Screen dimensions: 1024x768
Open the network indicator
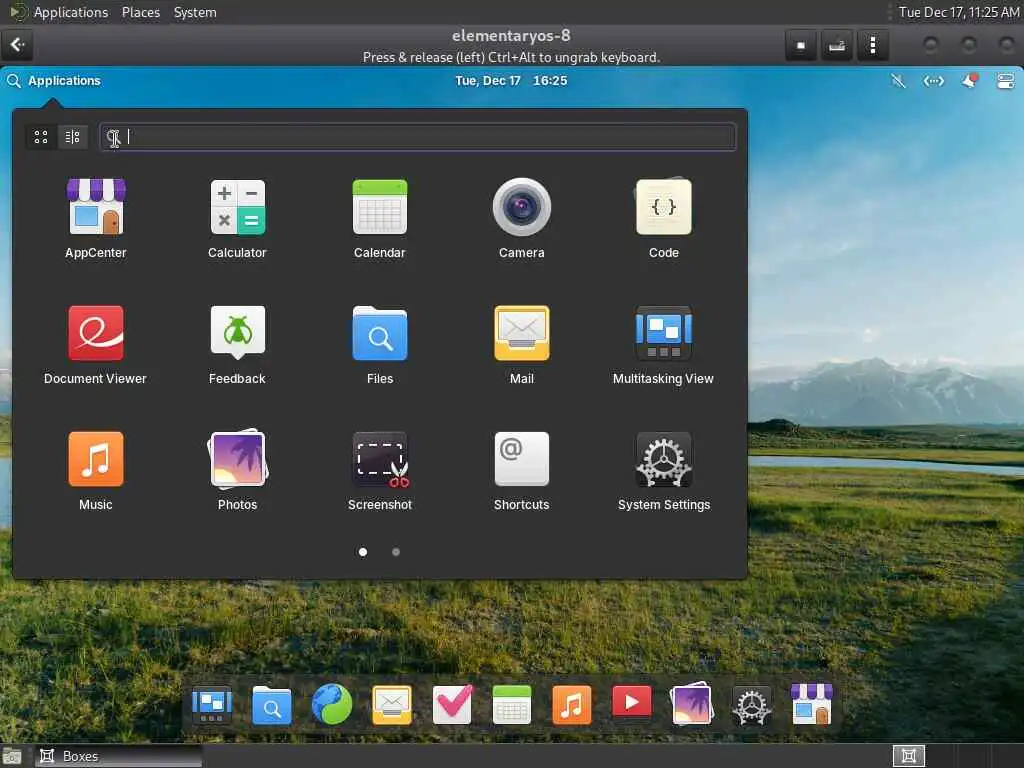[x=934, y=81]
